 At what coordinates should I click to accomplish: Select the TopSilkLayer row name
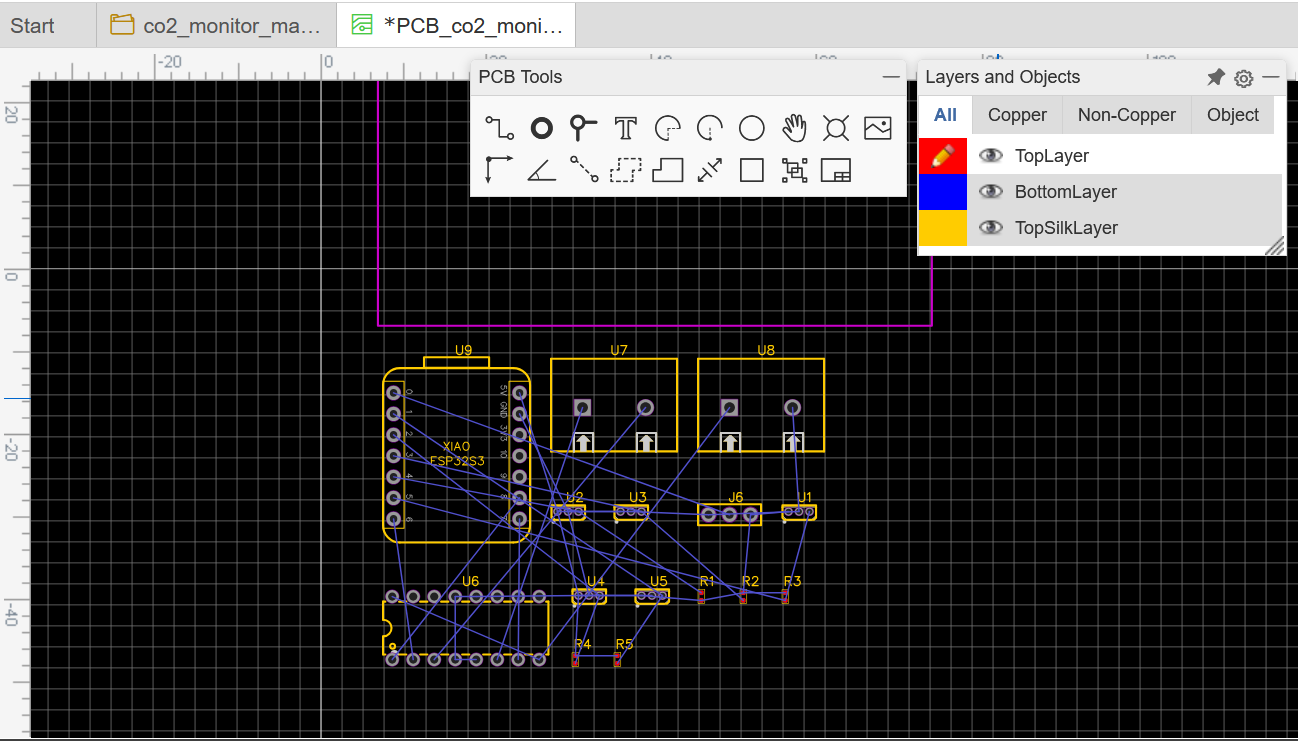(x=1066, y=227)
